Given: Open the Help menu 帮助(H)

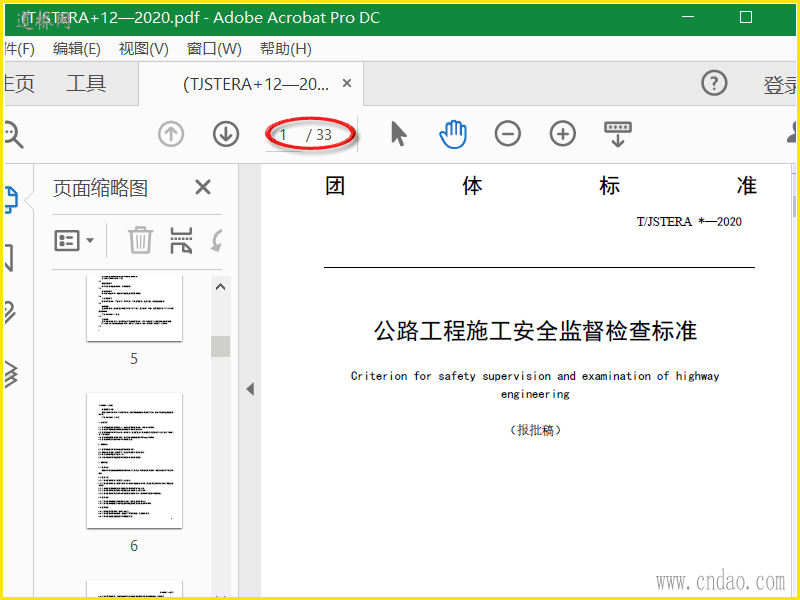Looking at the screenshot, I should click(285, 49).
